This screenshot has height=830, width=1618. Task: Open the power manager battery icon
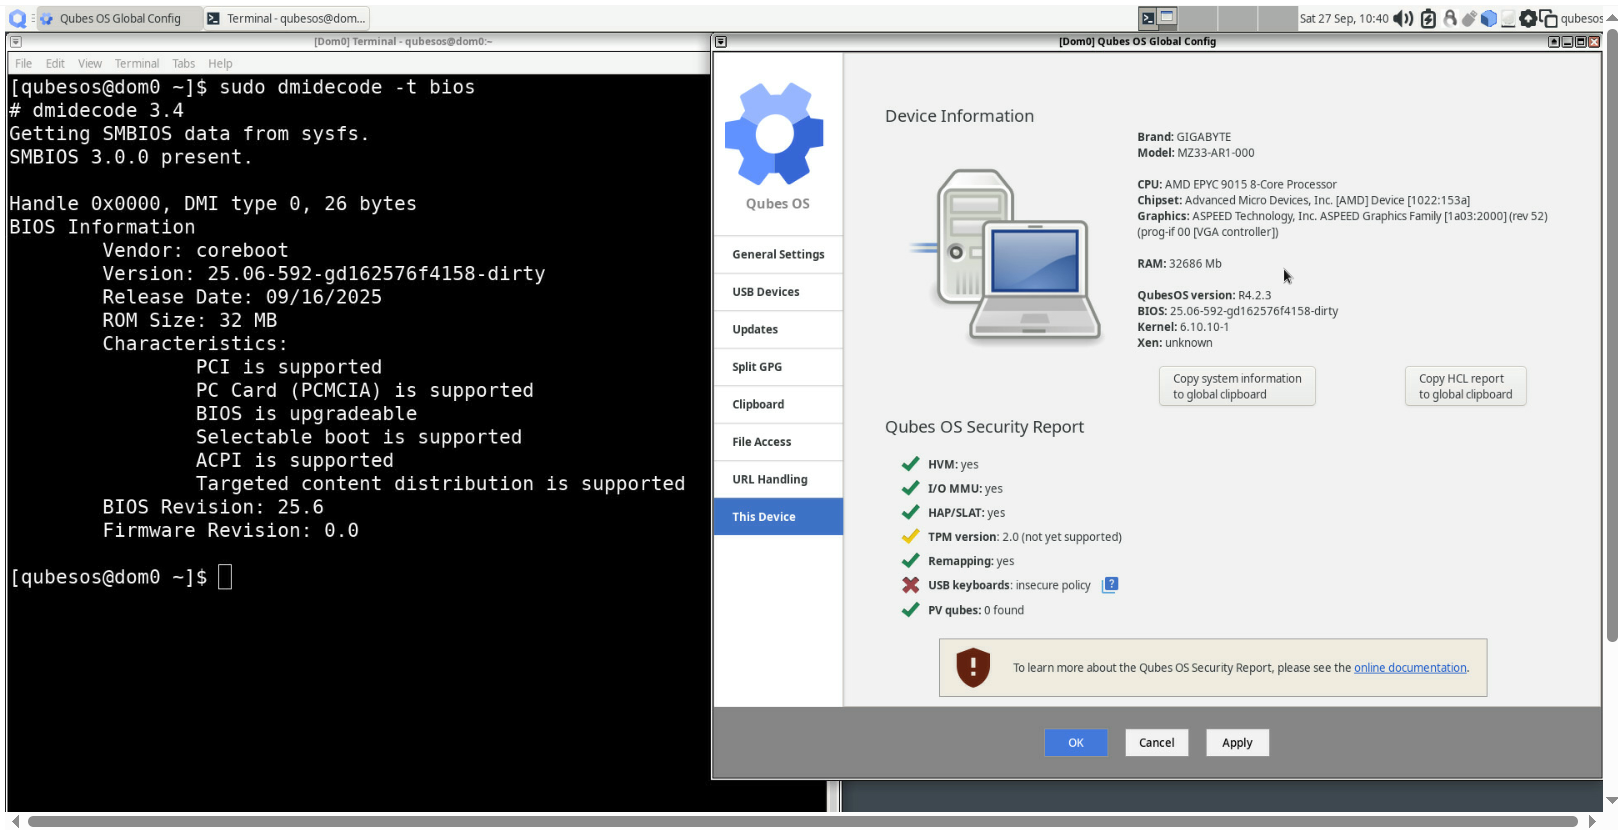(x=1428, y=18)
